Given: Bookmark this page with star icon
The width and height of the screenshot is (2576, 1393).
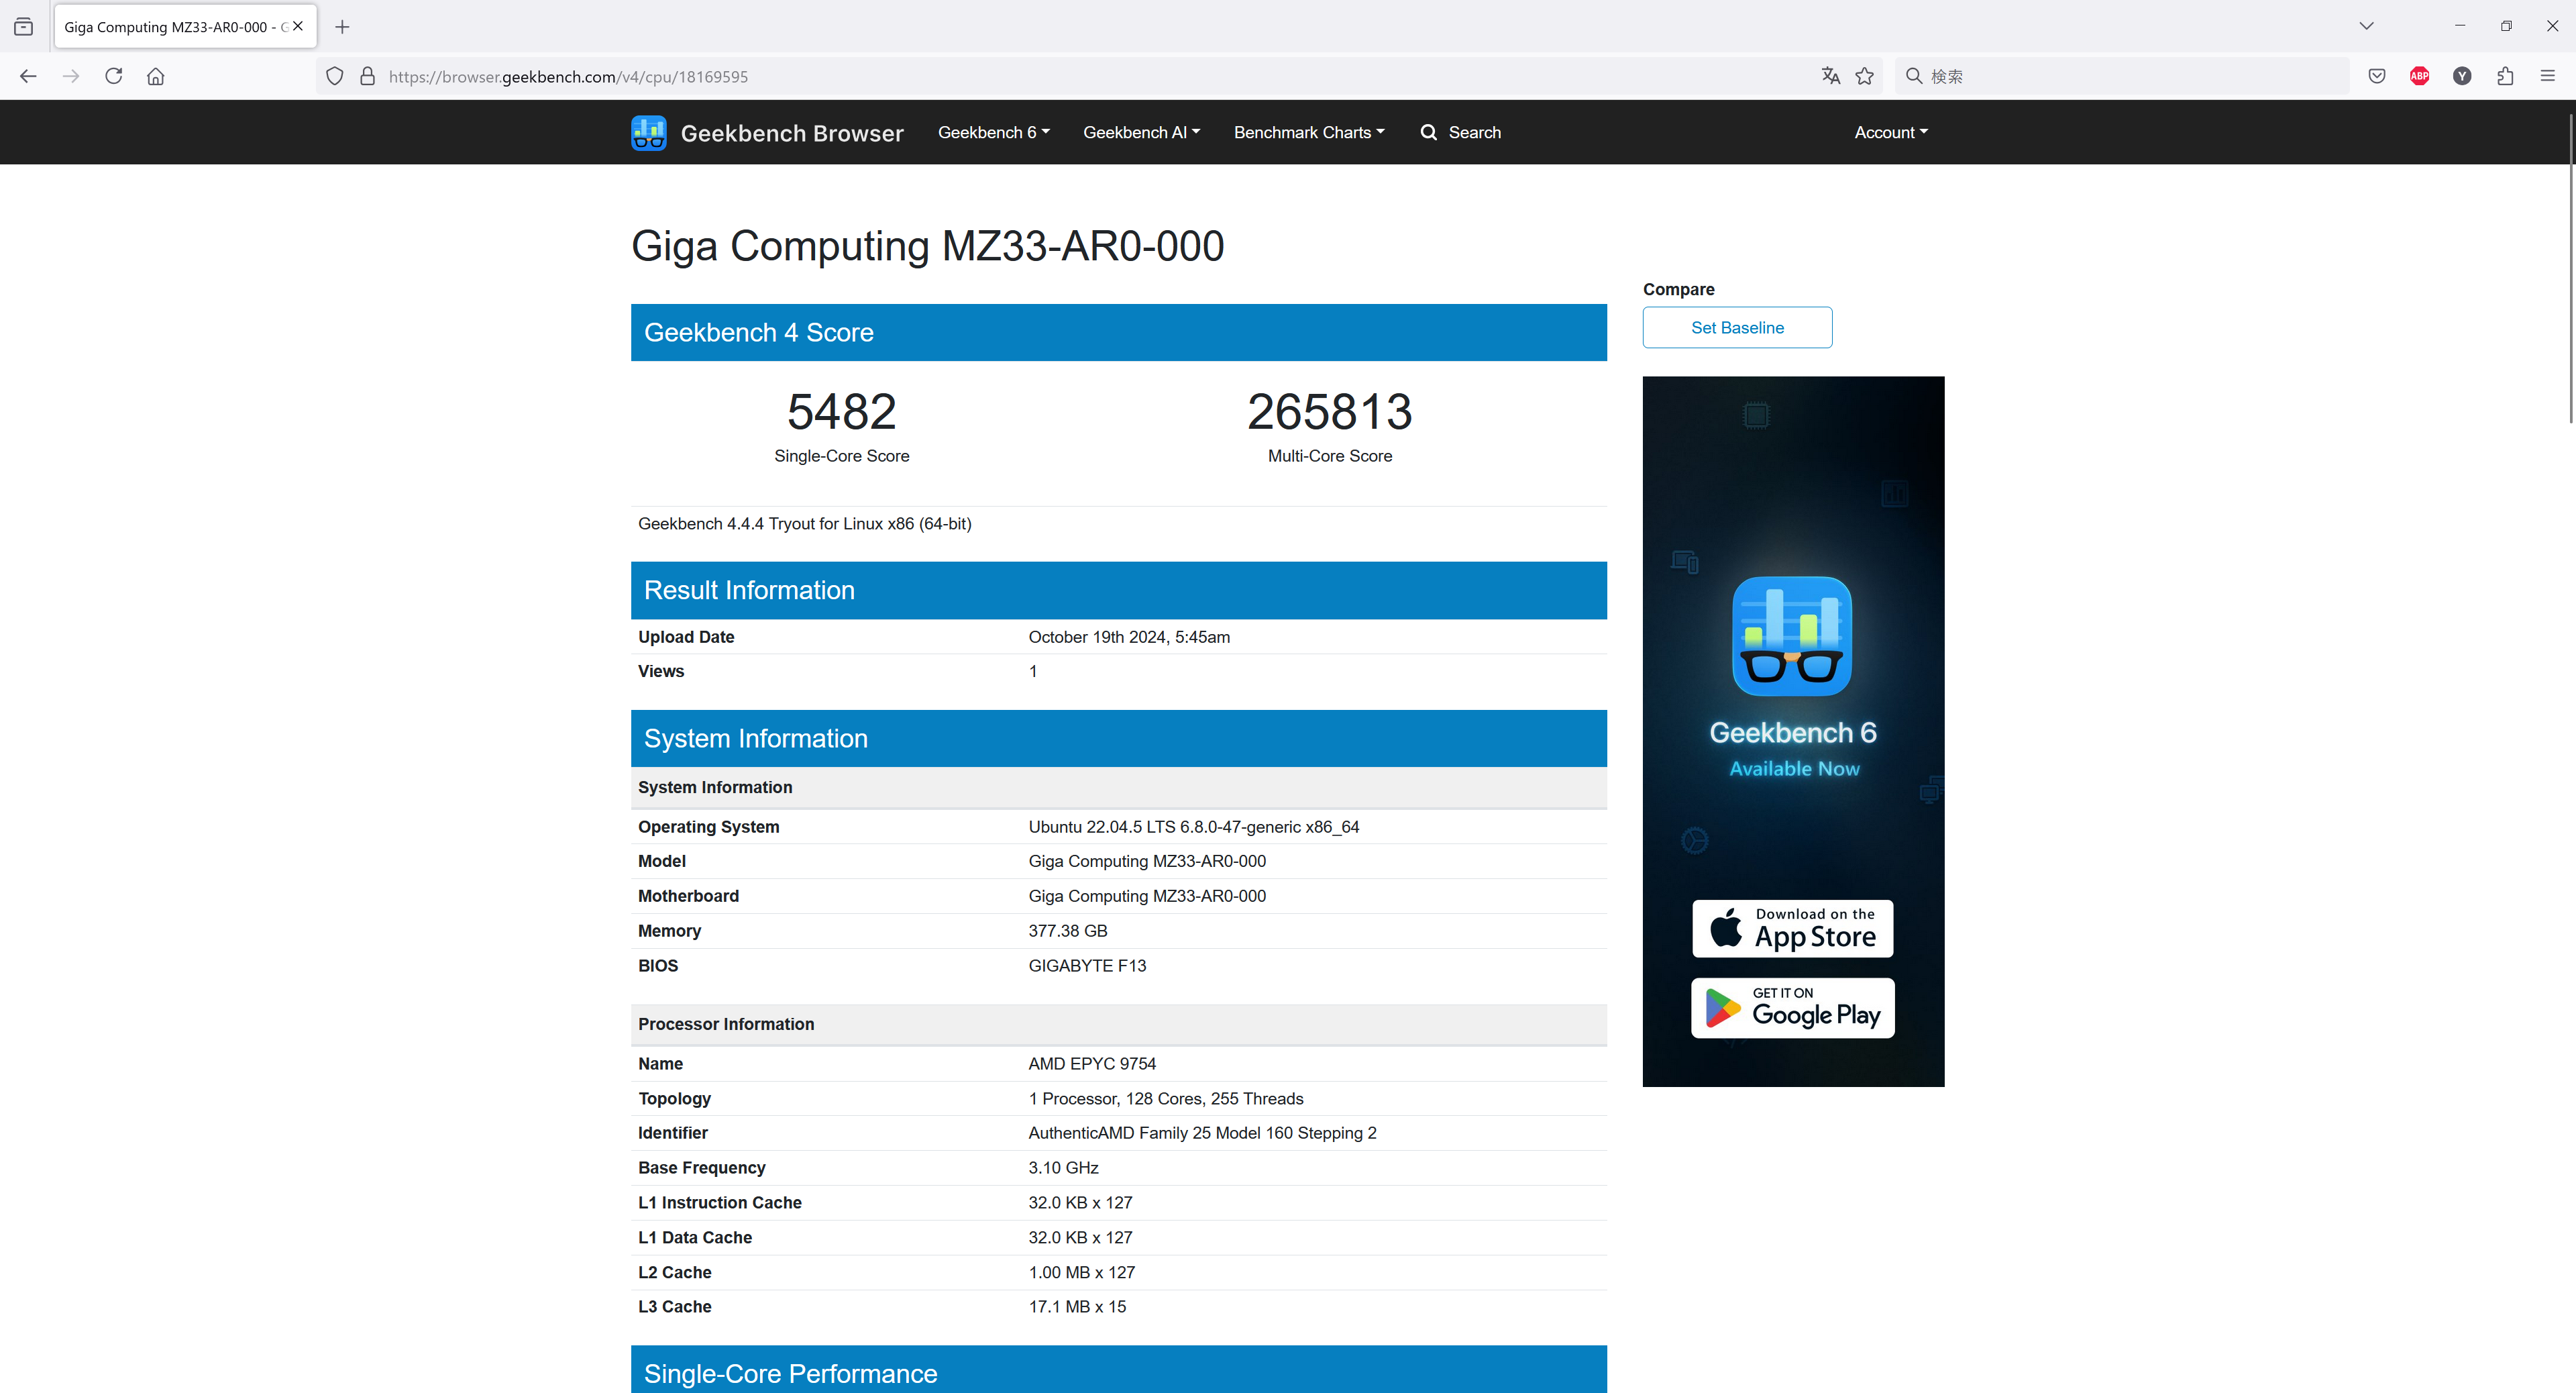Looking at the screenshot, I should (1864, 76).
